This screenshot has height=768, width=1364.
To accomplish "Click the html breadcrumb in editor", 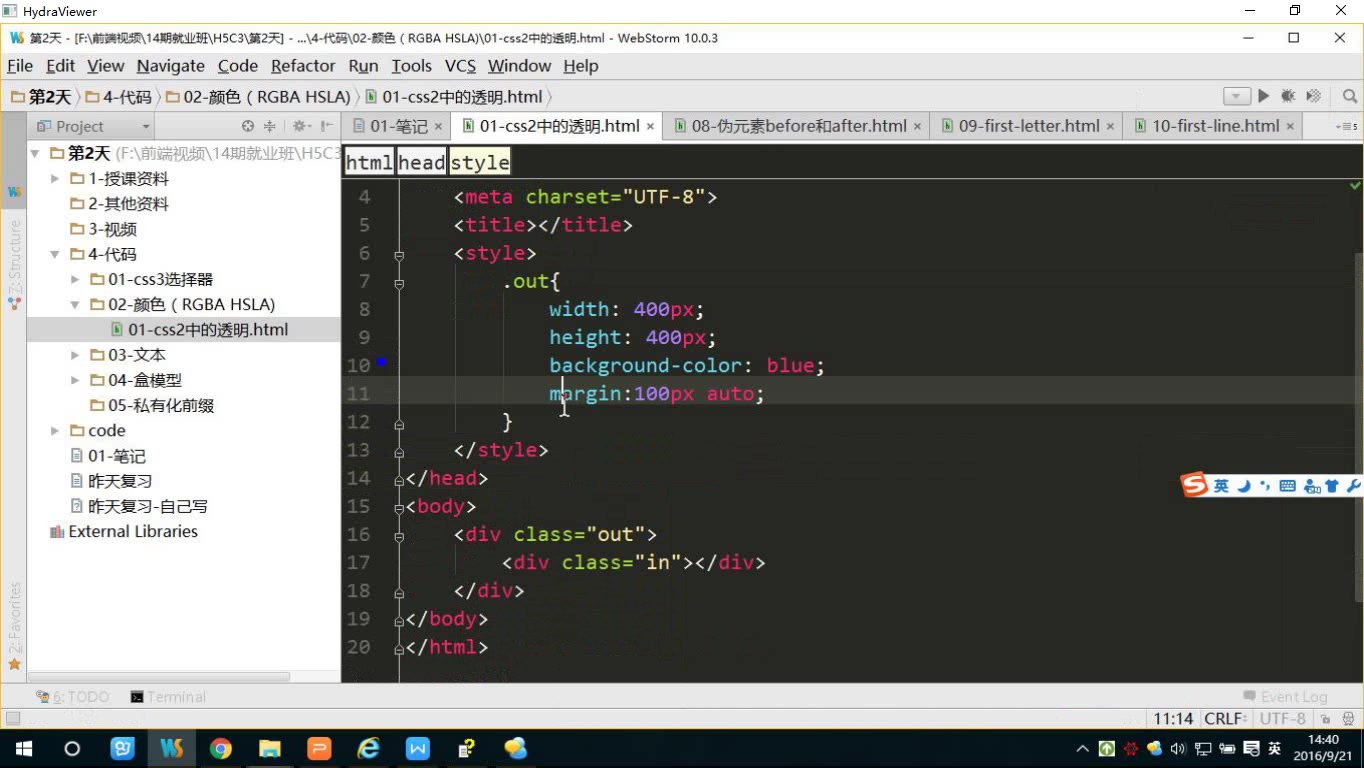I will click(369, 162).
